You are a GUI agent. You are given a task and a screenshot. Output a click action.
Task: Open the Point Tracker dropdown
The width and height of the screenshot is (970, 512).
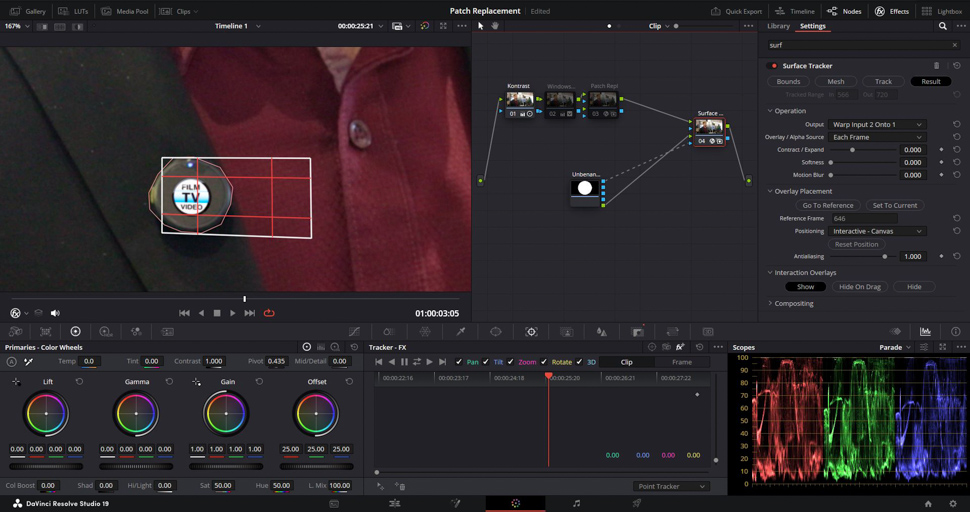[671, 486]
